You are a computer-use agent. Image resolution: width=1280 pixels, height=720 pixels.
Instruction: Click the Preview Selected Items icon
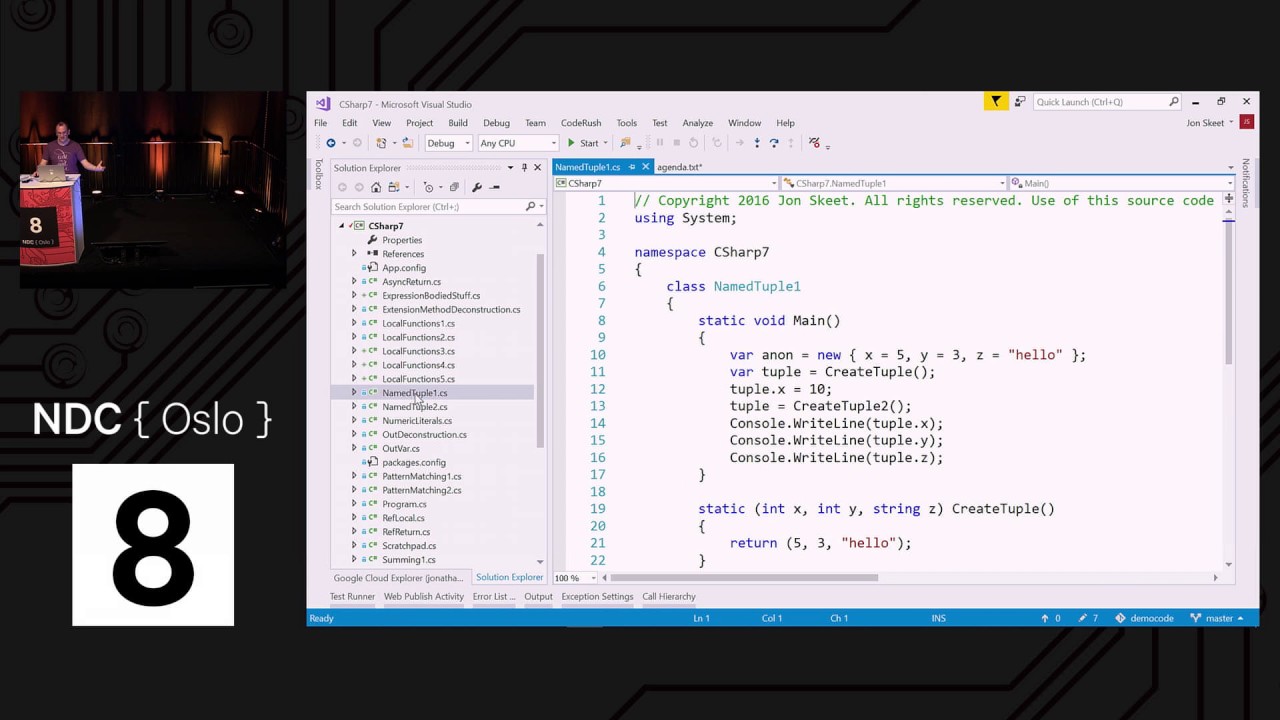click(494, 187)
